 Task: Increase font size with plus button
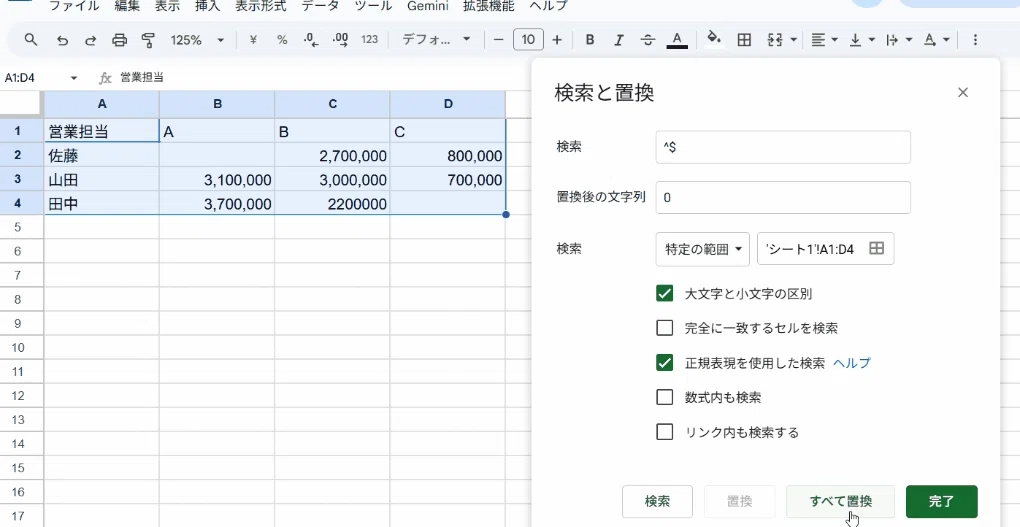[557, 40]
